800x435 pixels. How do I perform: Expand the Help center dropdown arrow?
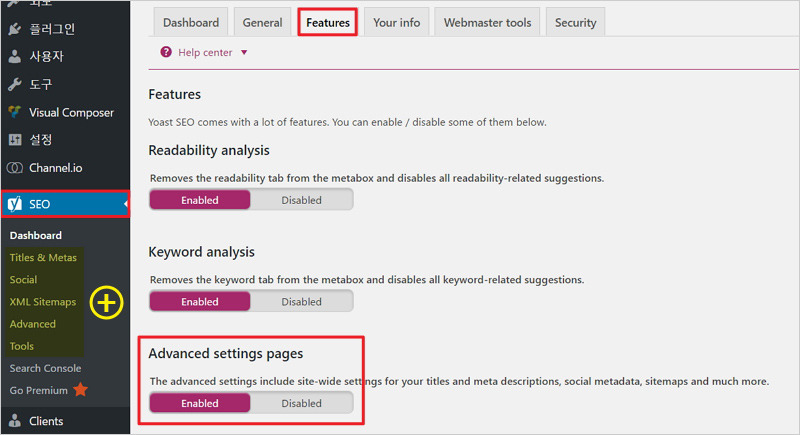click(x=244, y=53)
